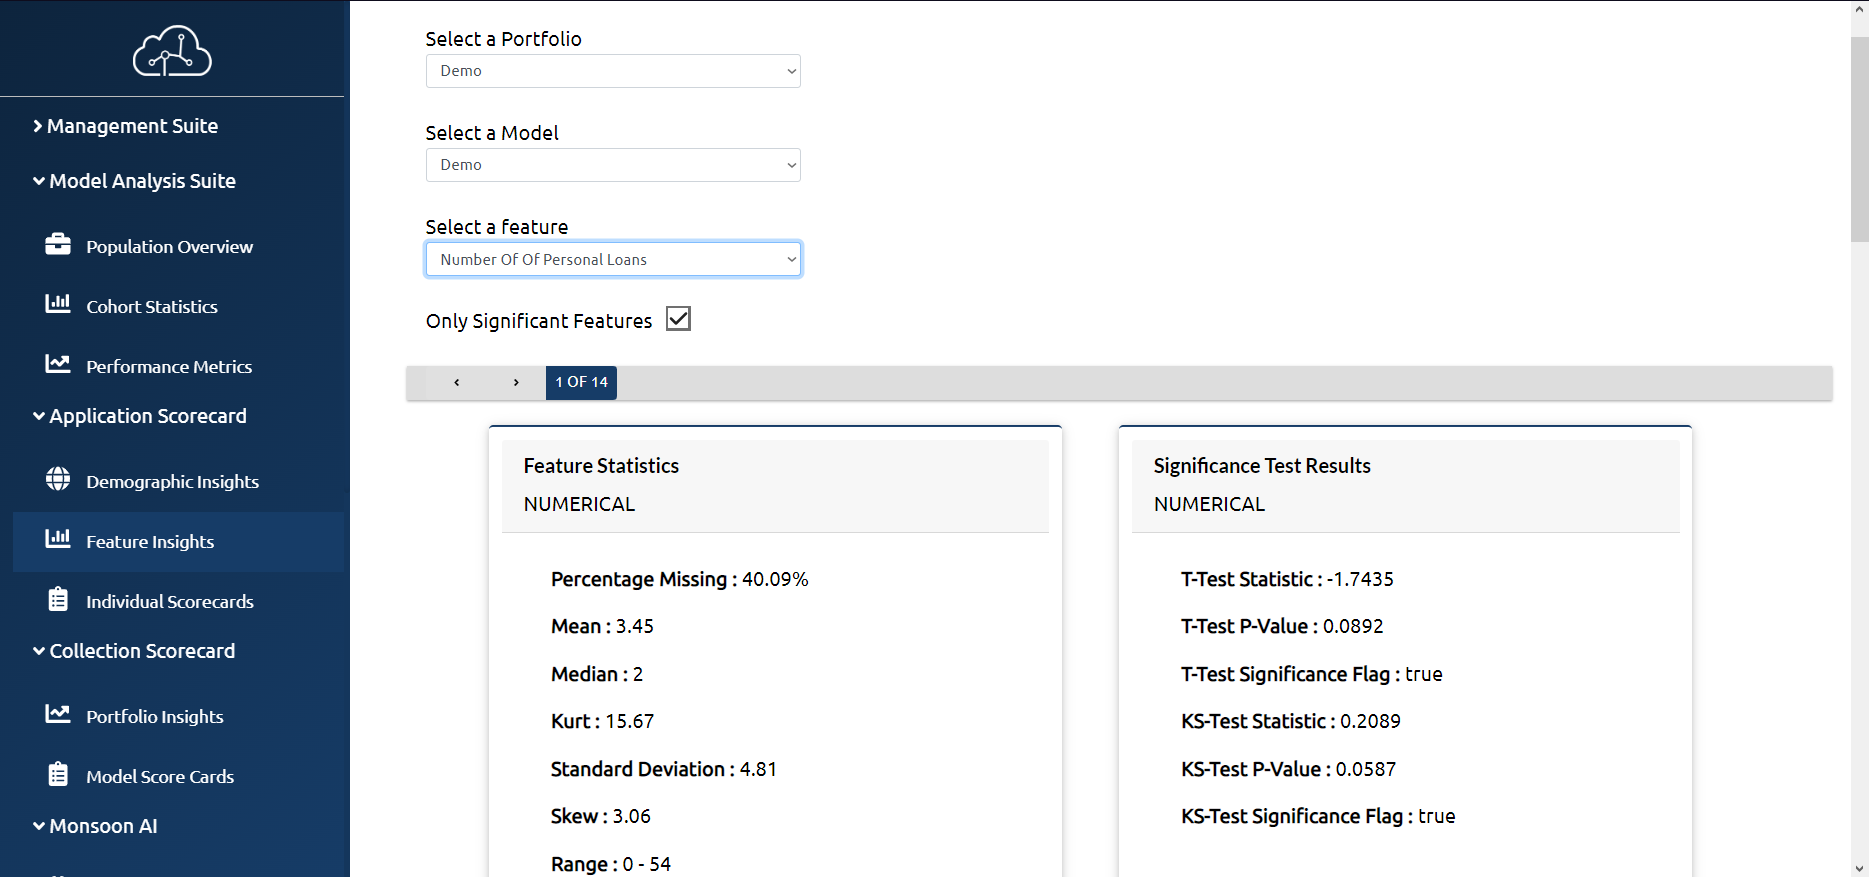Collapse Monsoon AI section
Screen dimensions: 1869x877
click(x=96, y=826)
